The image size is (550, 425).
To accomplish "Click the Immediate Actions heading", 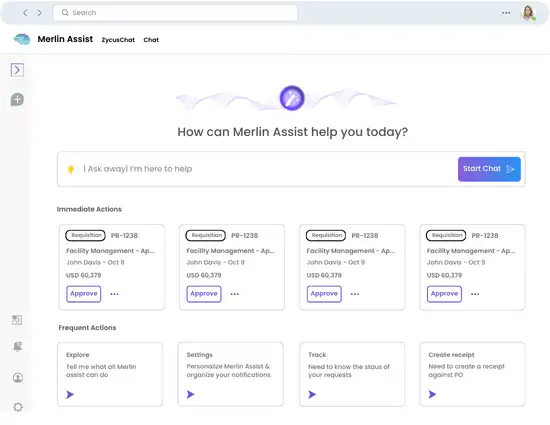I will tap(89, 209).
